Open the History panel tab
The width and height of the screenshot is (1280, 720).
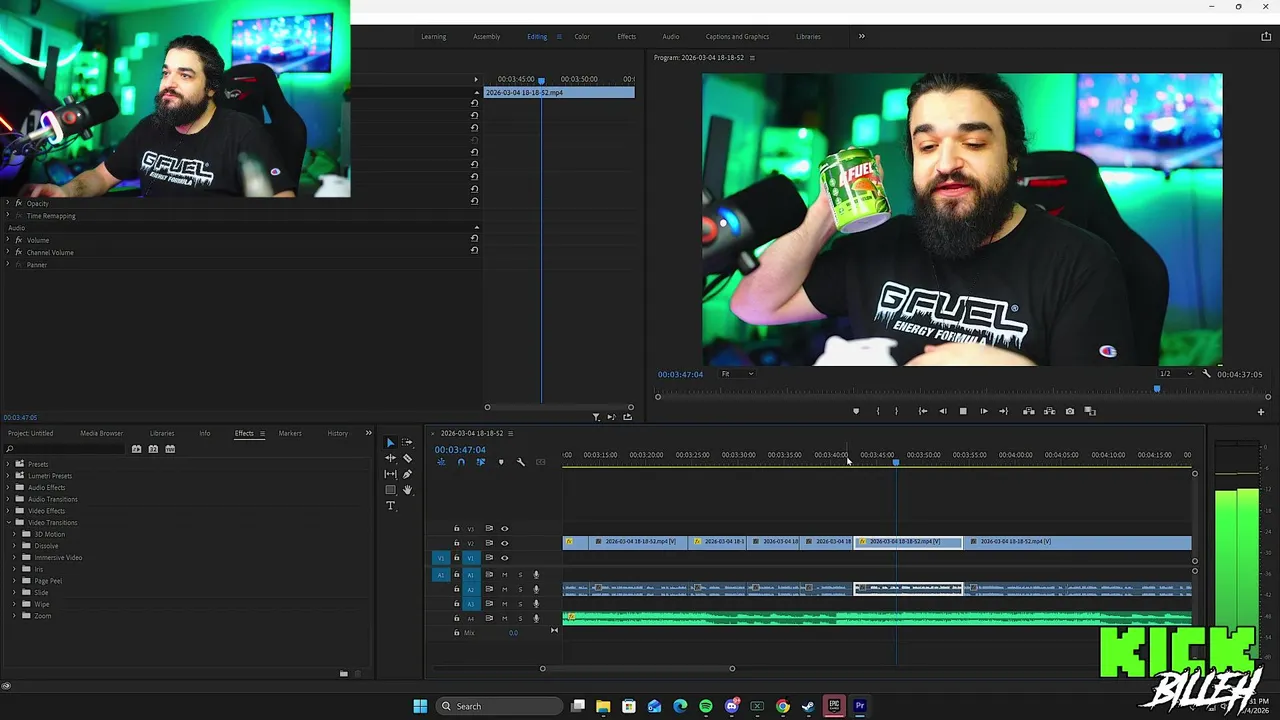click(338, 433)
